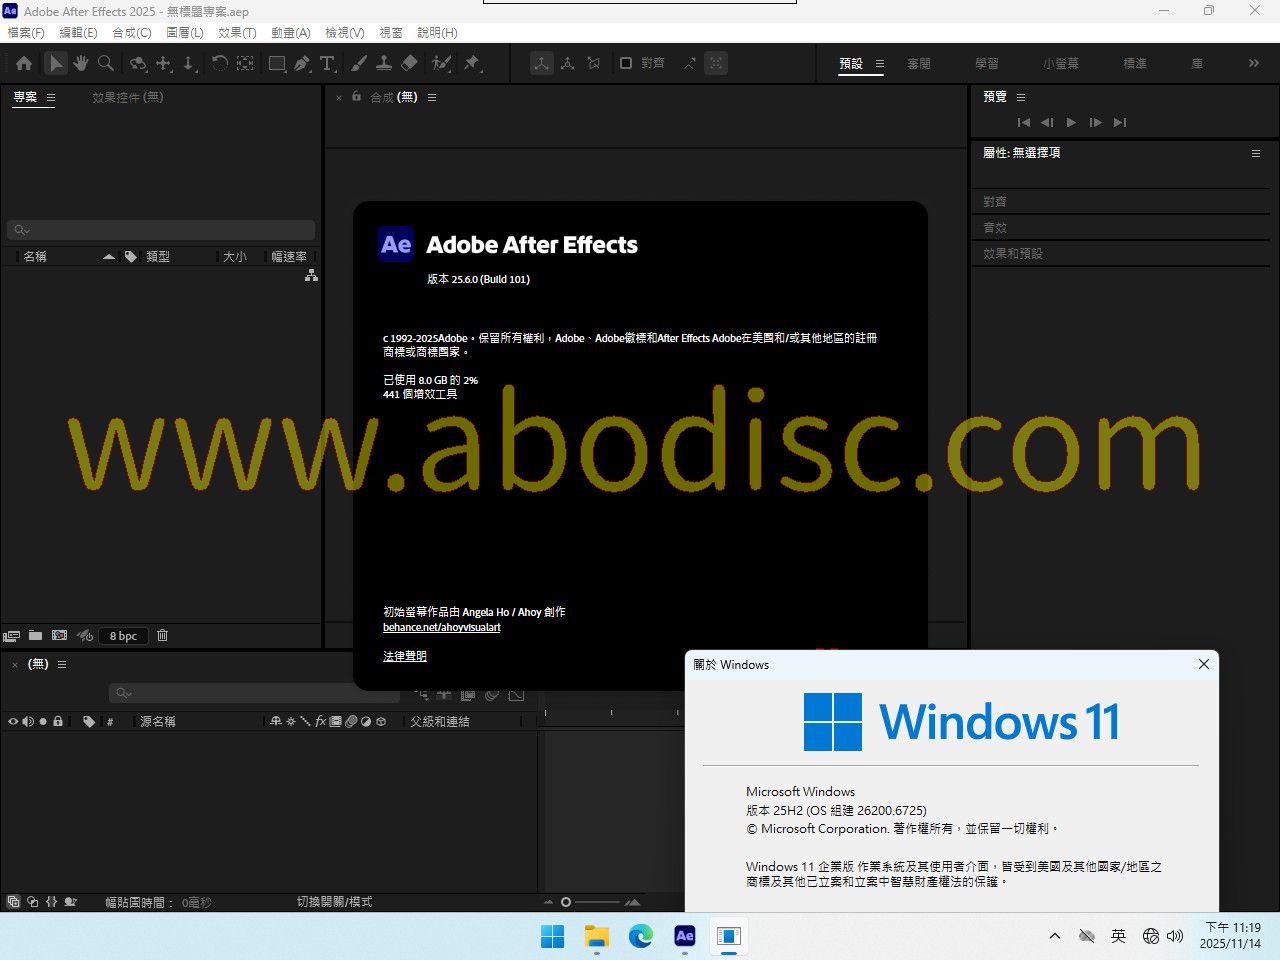Open the 預覽 panel options menu
Image resolution: width=1280 pixels, height=960 pixels.
point(1021,98)
